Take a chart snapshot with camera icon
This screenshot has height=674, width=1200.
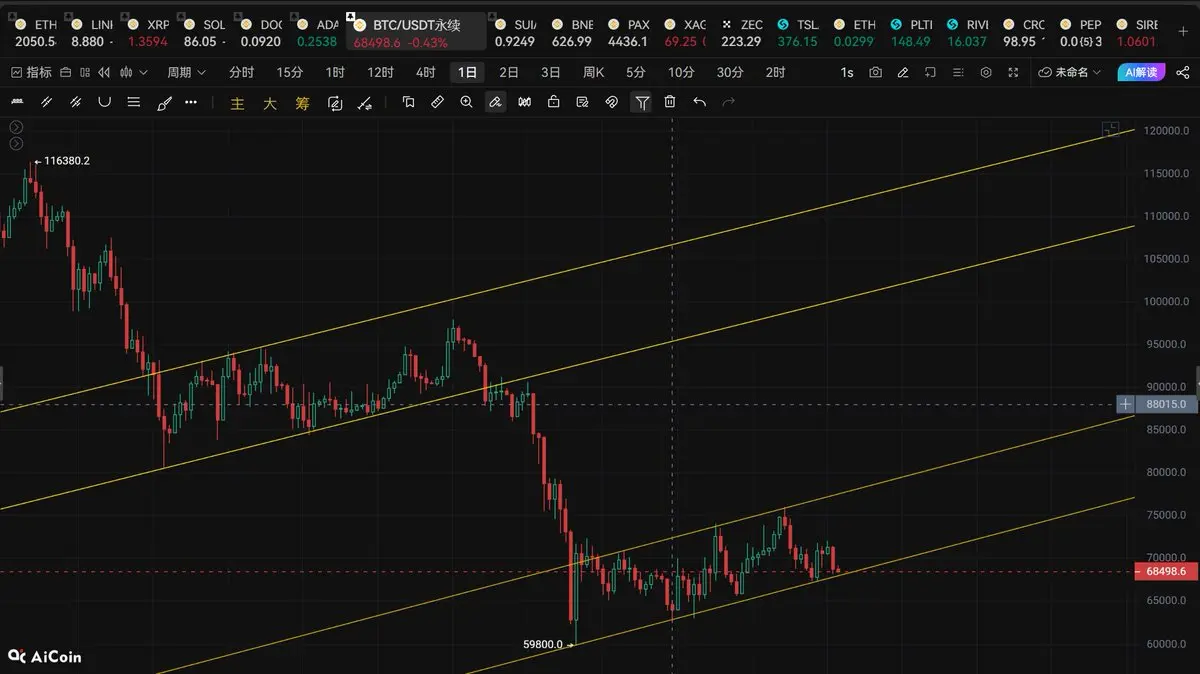coord(876,72)
